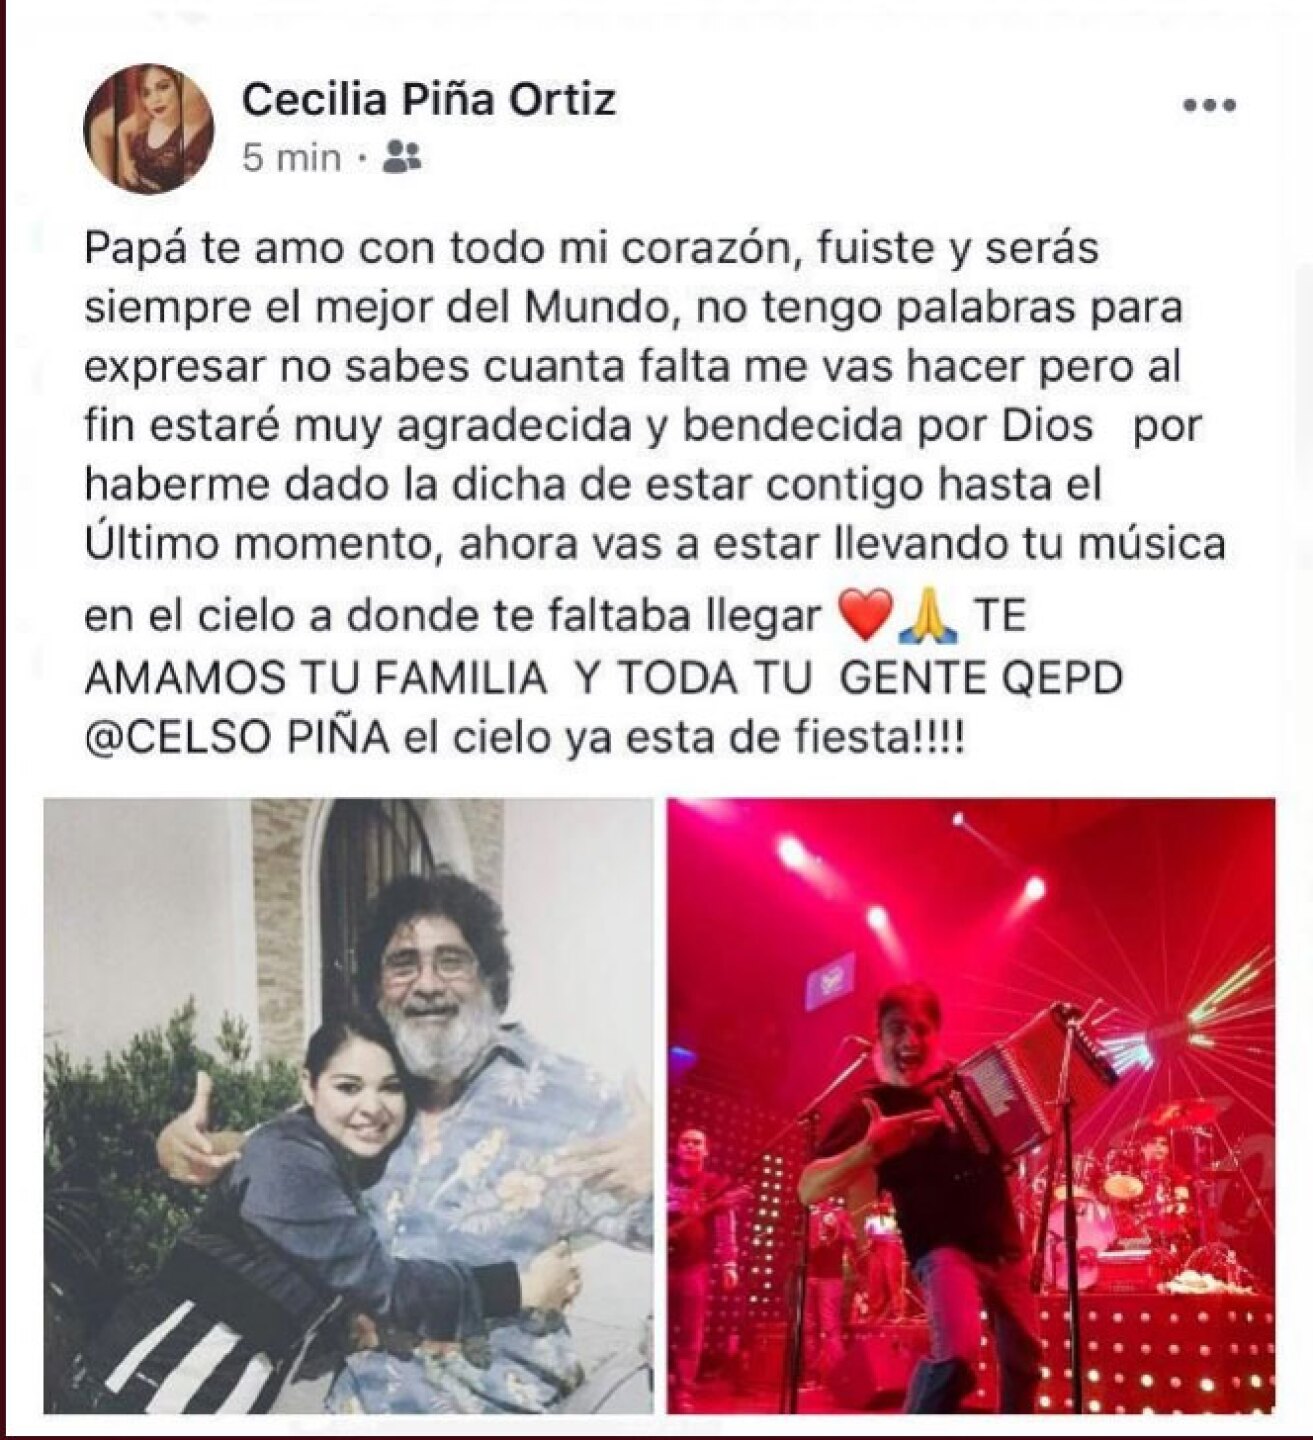Screen dimensions: 1313x1440
Task: Open the three-dot post options menu
Action: coord(1209,105)
